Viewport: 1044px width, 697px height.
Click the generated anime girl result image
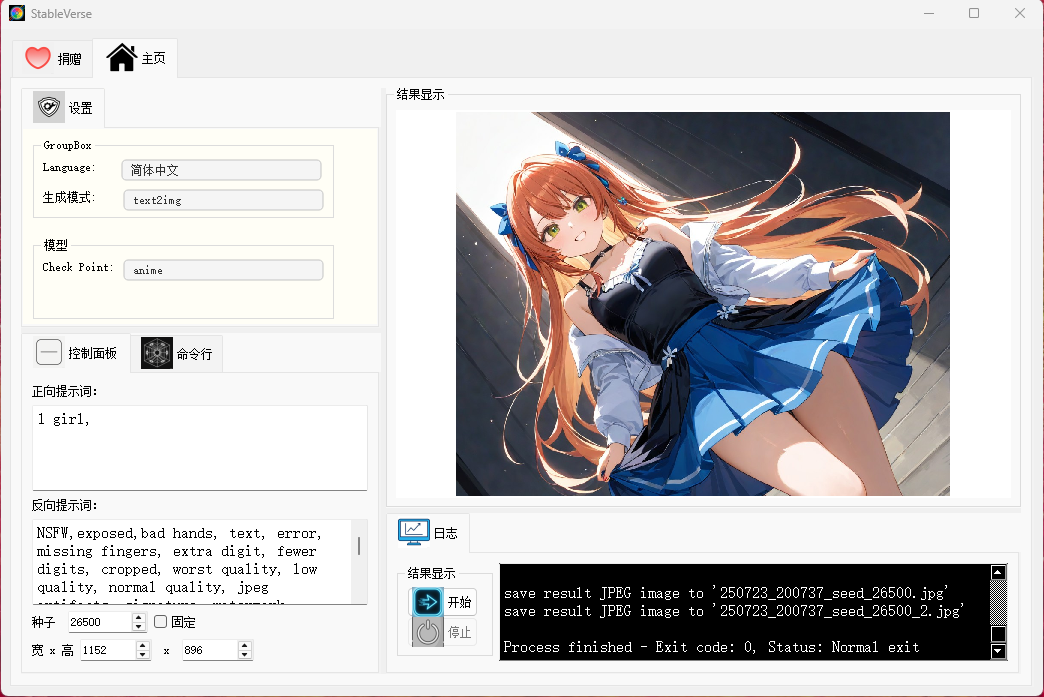(x=702, y=304)
